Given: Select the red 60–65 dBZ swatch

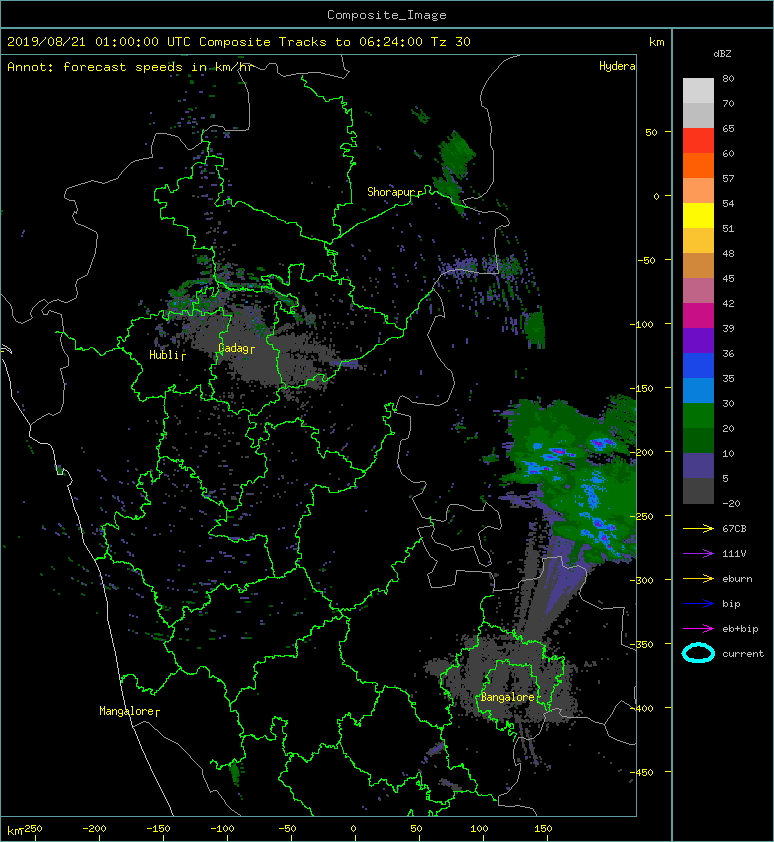Looking at the screenshot, I should point(698,141).
